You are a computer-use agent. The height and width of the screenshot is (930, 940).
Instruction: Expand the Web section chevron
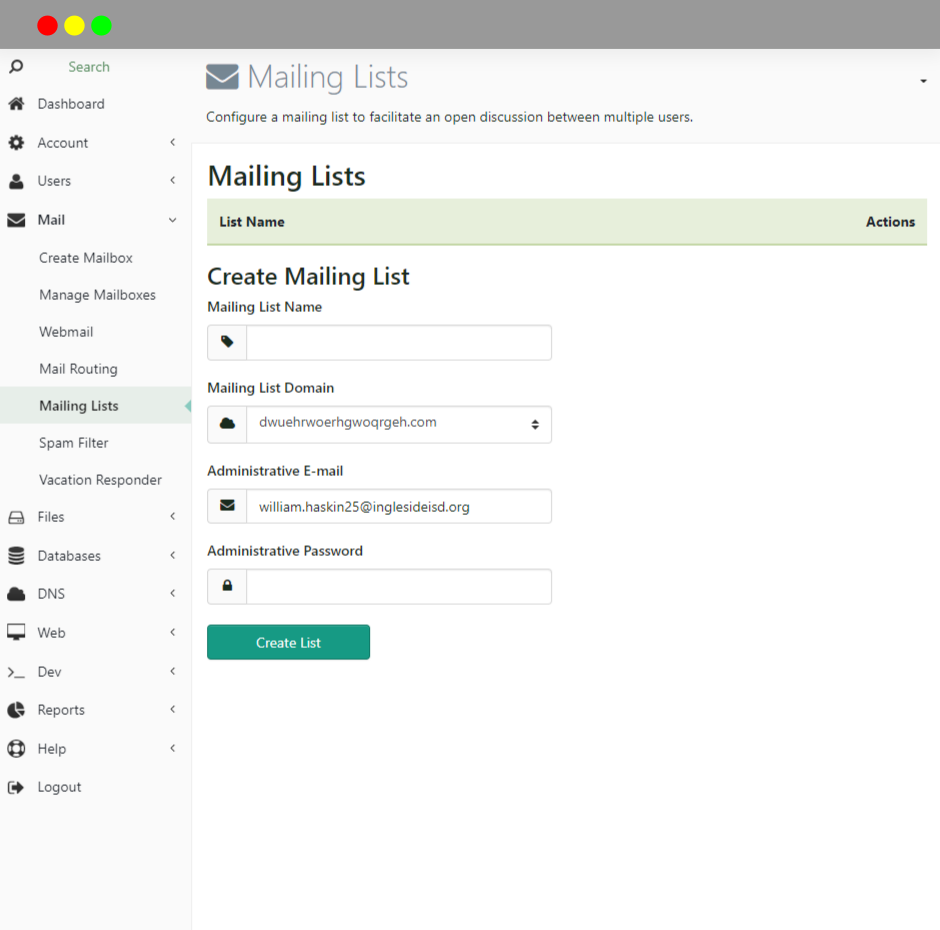click(x=173, y=632)
